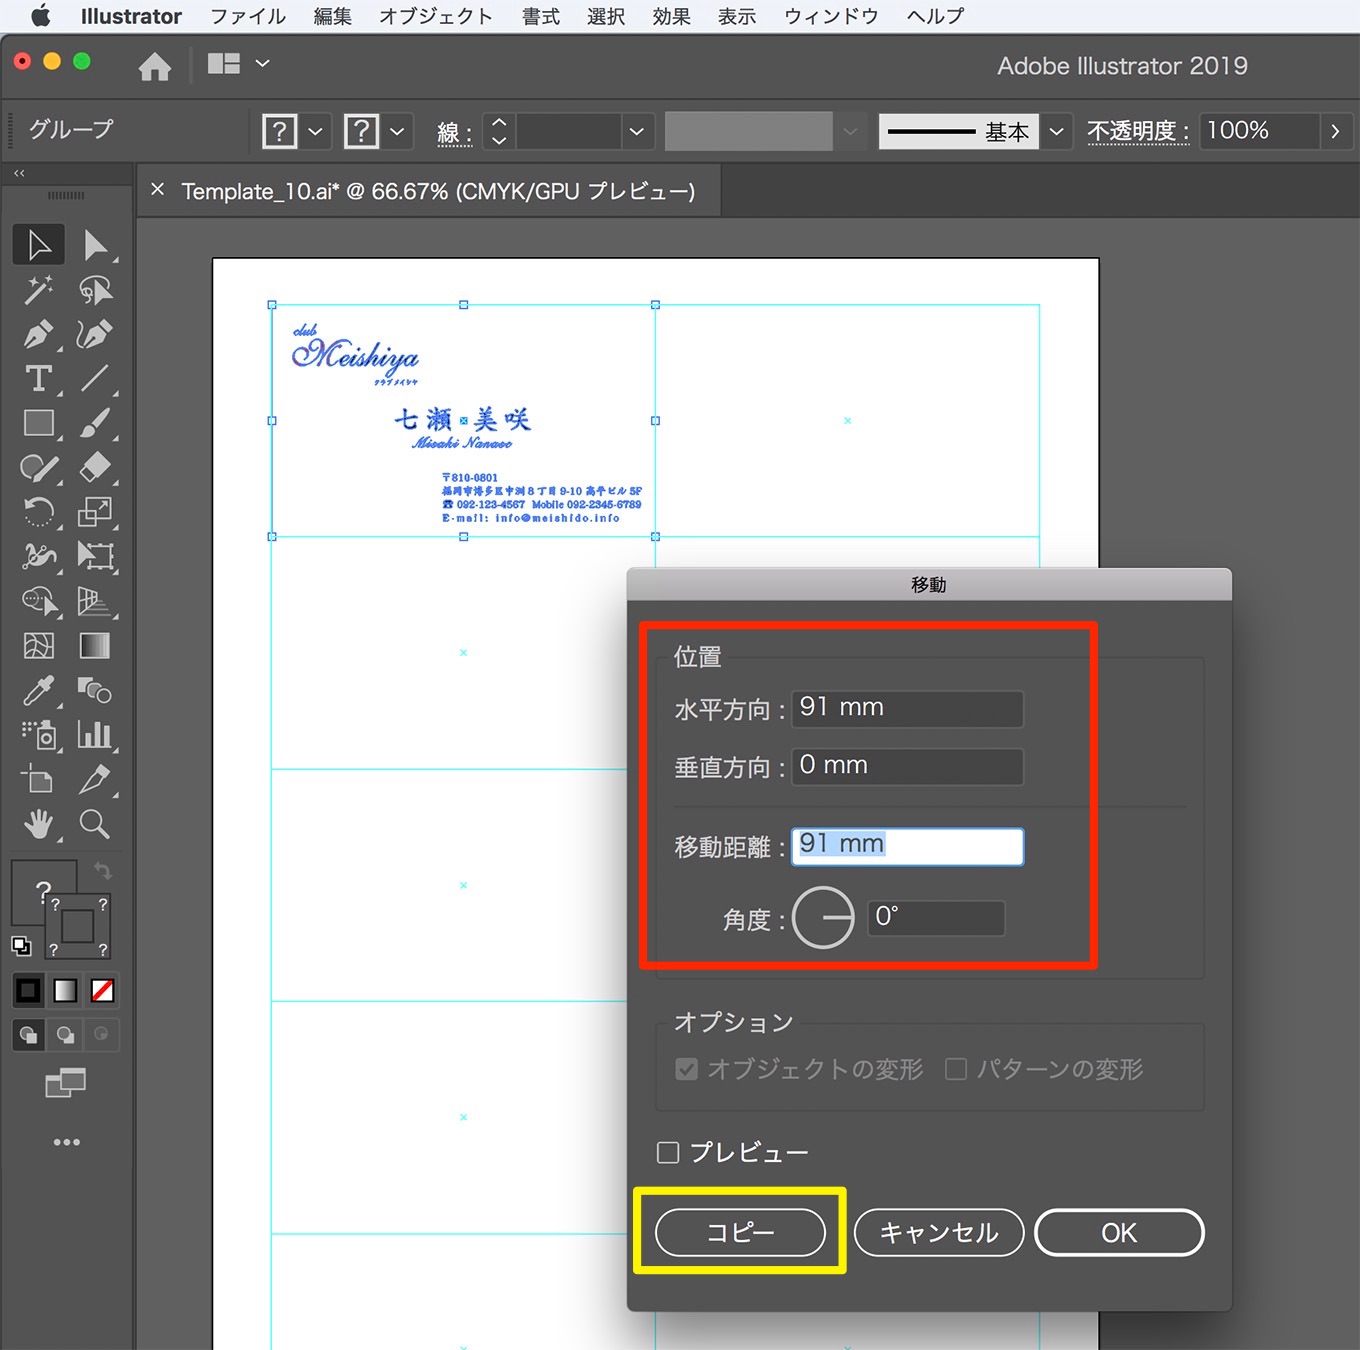
Task: Select the Lasso tool
Action: click(x=95, y=290)
